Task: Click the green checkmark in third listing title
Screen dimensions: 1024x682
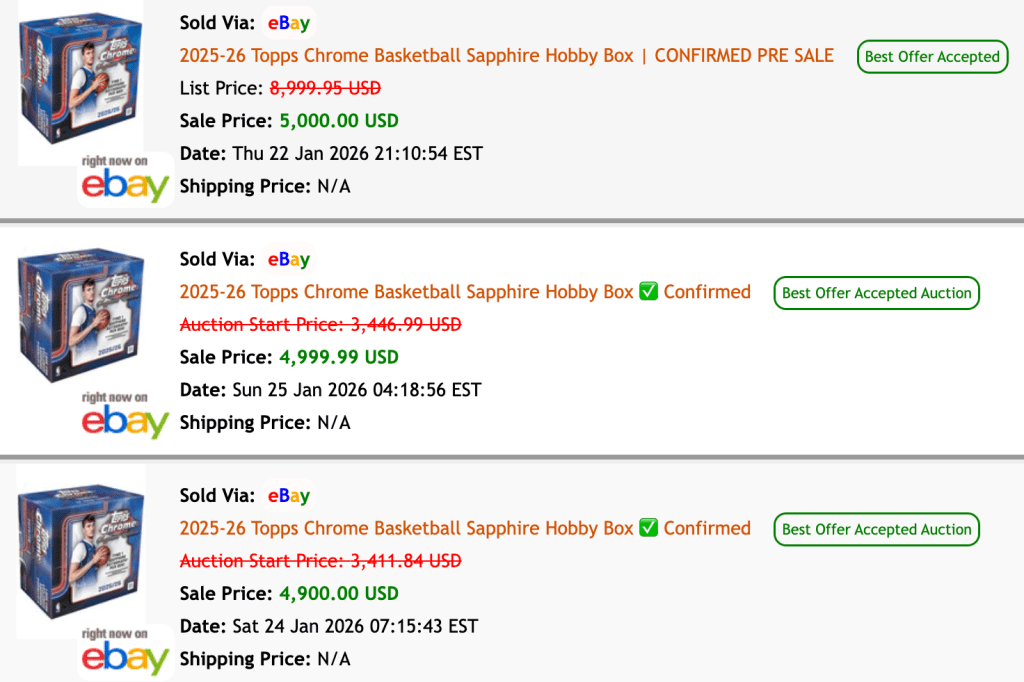Action: [648, 528]
